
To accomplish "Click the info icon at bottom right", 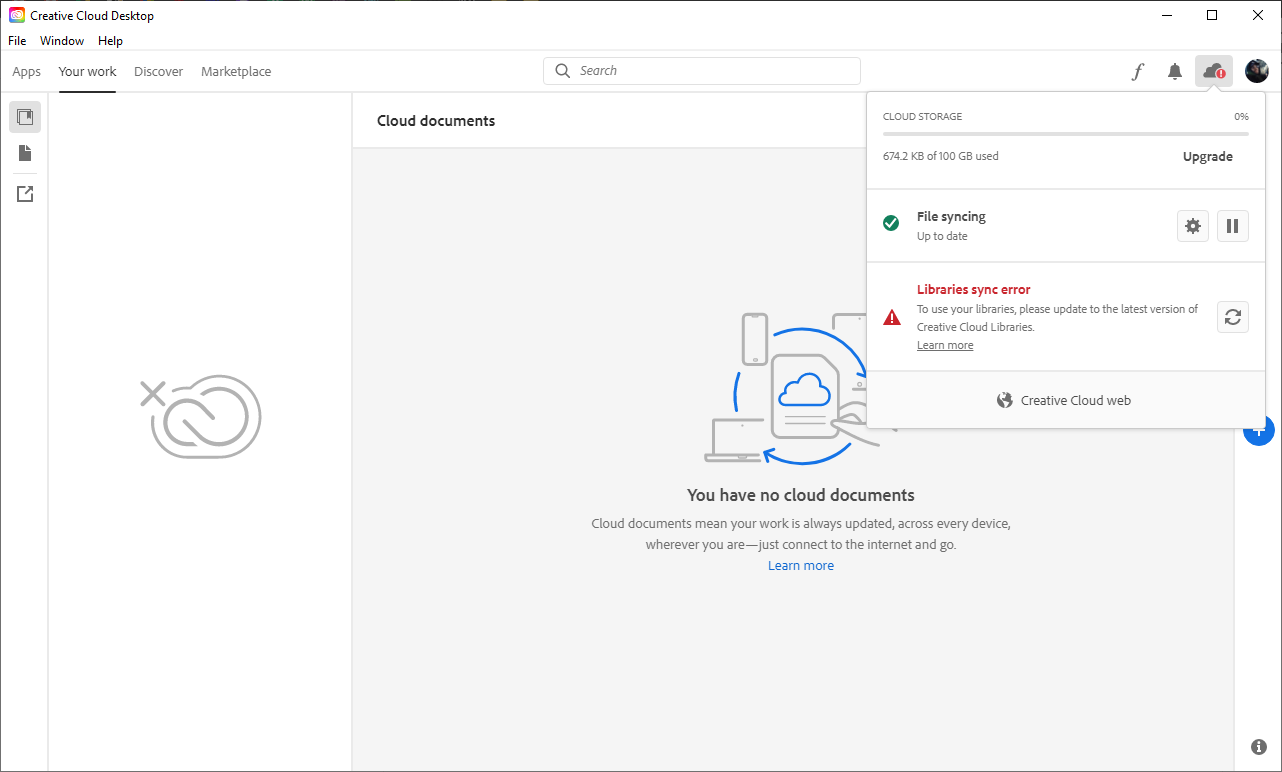I will [1259, 747].
